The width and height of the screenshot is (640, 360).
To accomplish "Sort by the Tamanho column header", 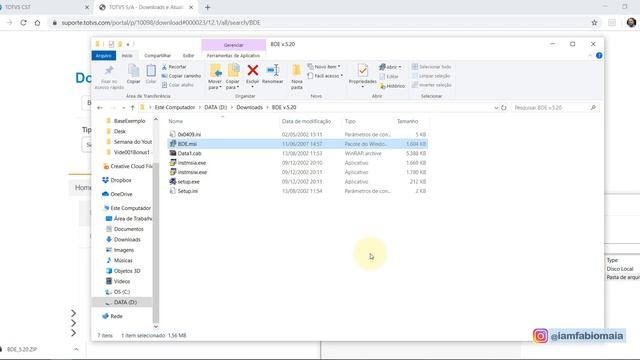I will point(407,121).
